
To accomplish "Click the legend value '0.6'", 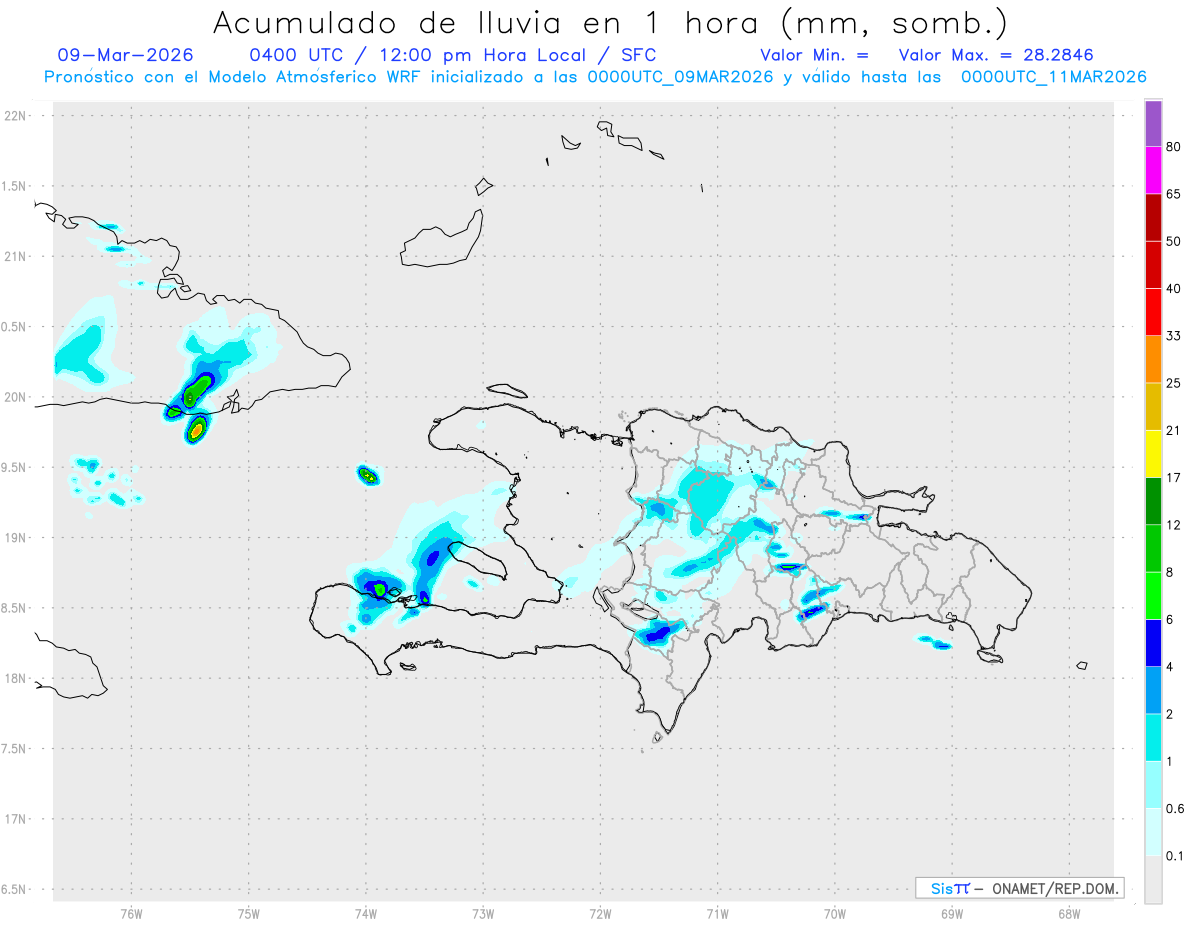I will tap(1176, 809).
